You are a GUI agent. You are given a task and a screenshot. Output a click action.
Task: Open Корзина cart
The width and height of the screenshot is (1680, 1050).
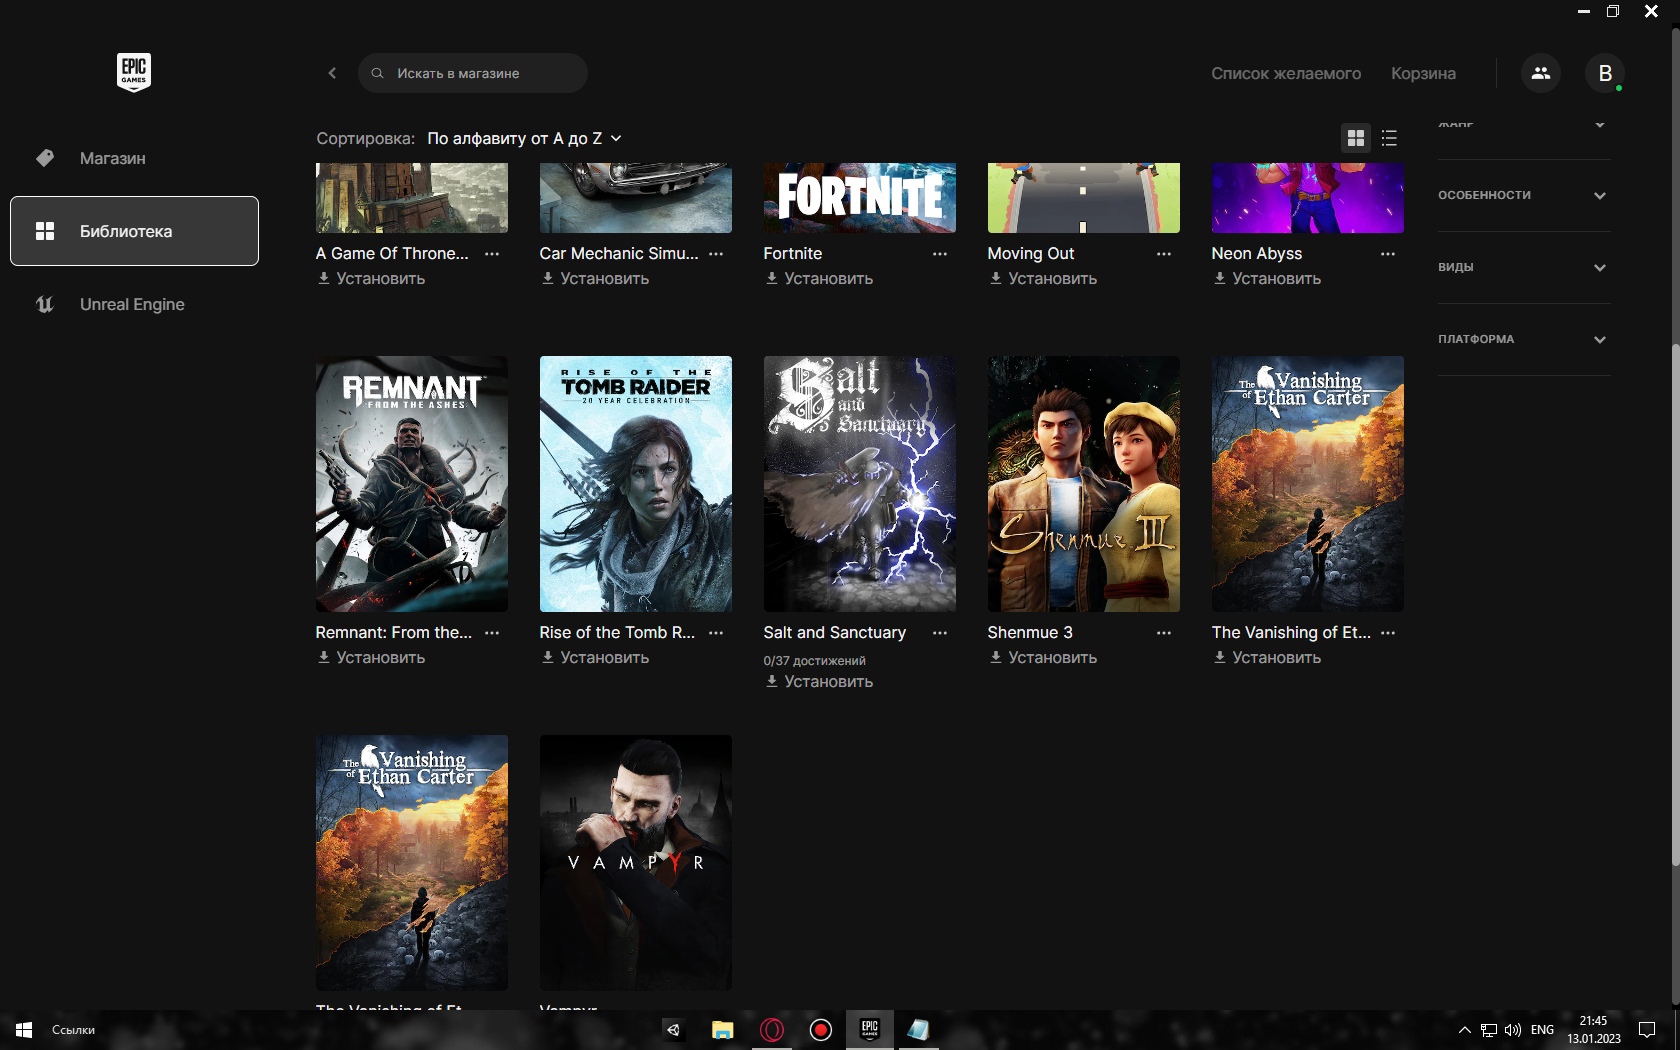click(x=1423, y=73)
